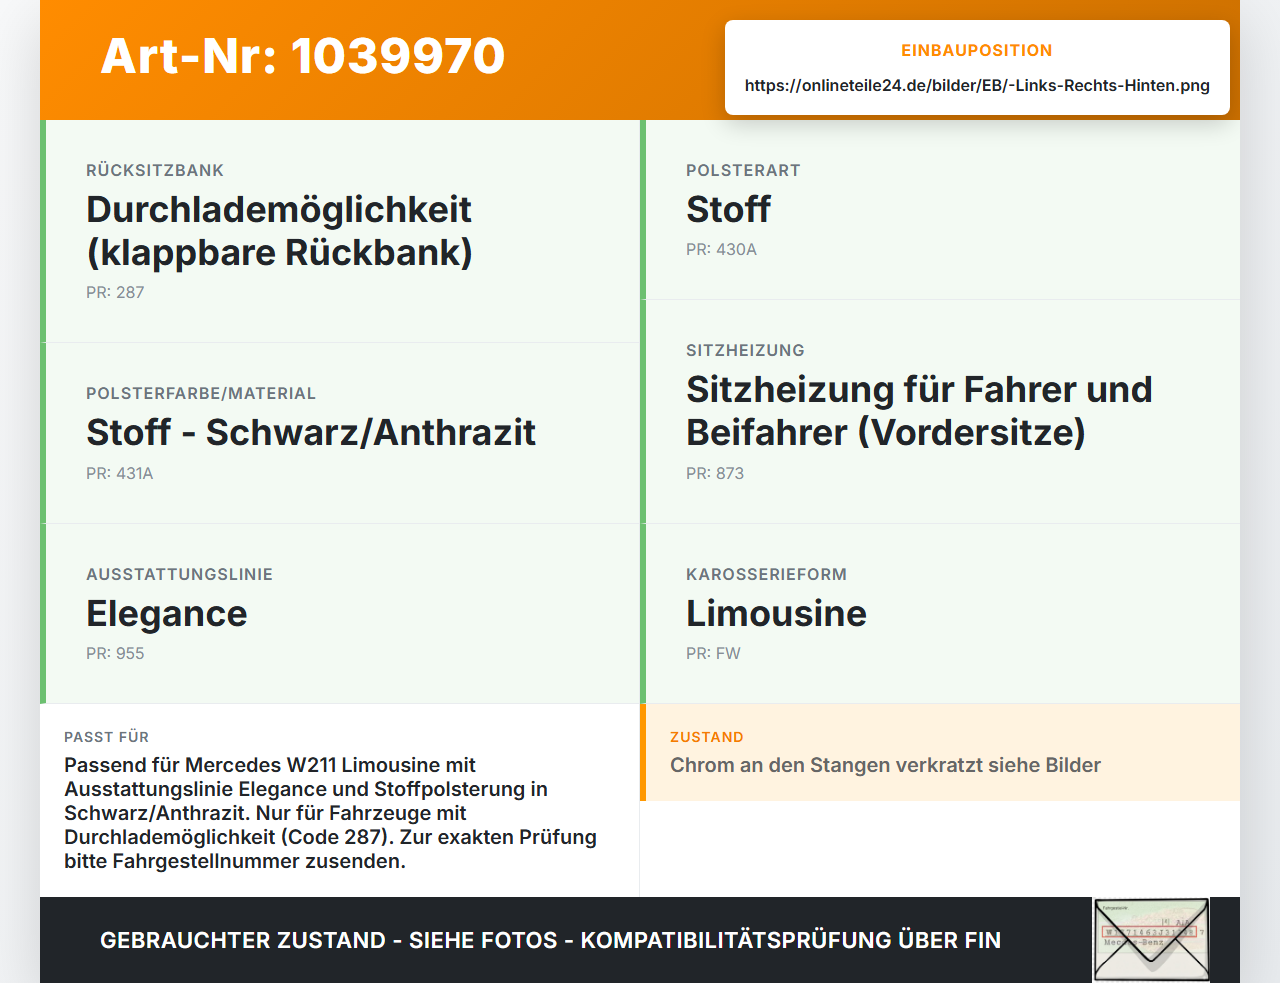Select the Limousine body type value
The width and height of the screenshot is (1280, 983).
point(776,613)
